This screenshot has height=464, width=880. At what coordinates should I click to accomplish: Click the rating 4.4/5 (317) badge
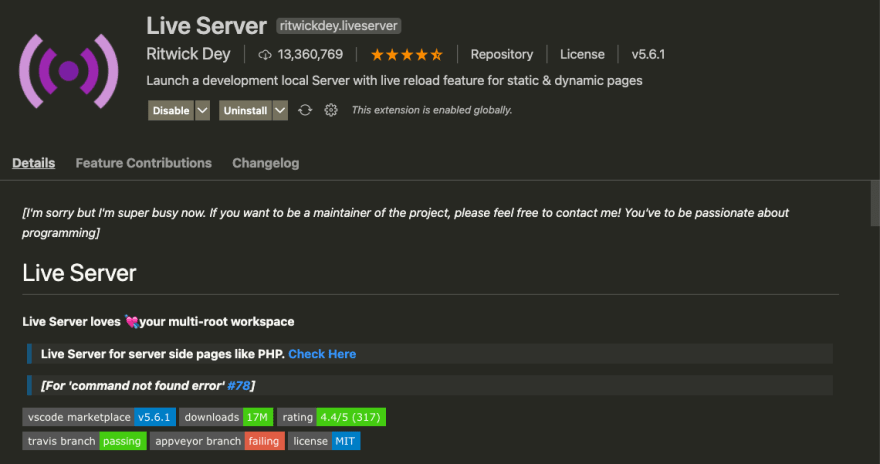[331, 417]
